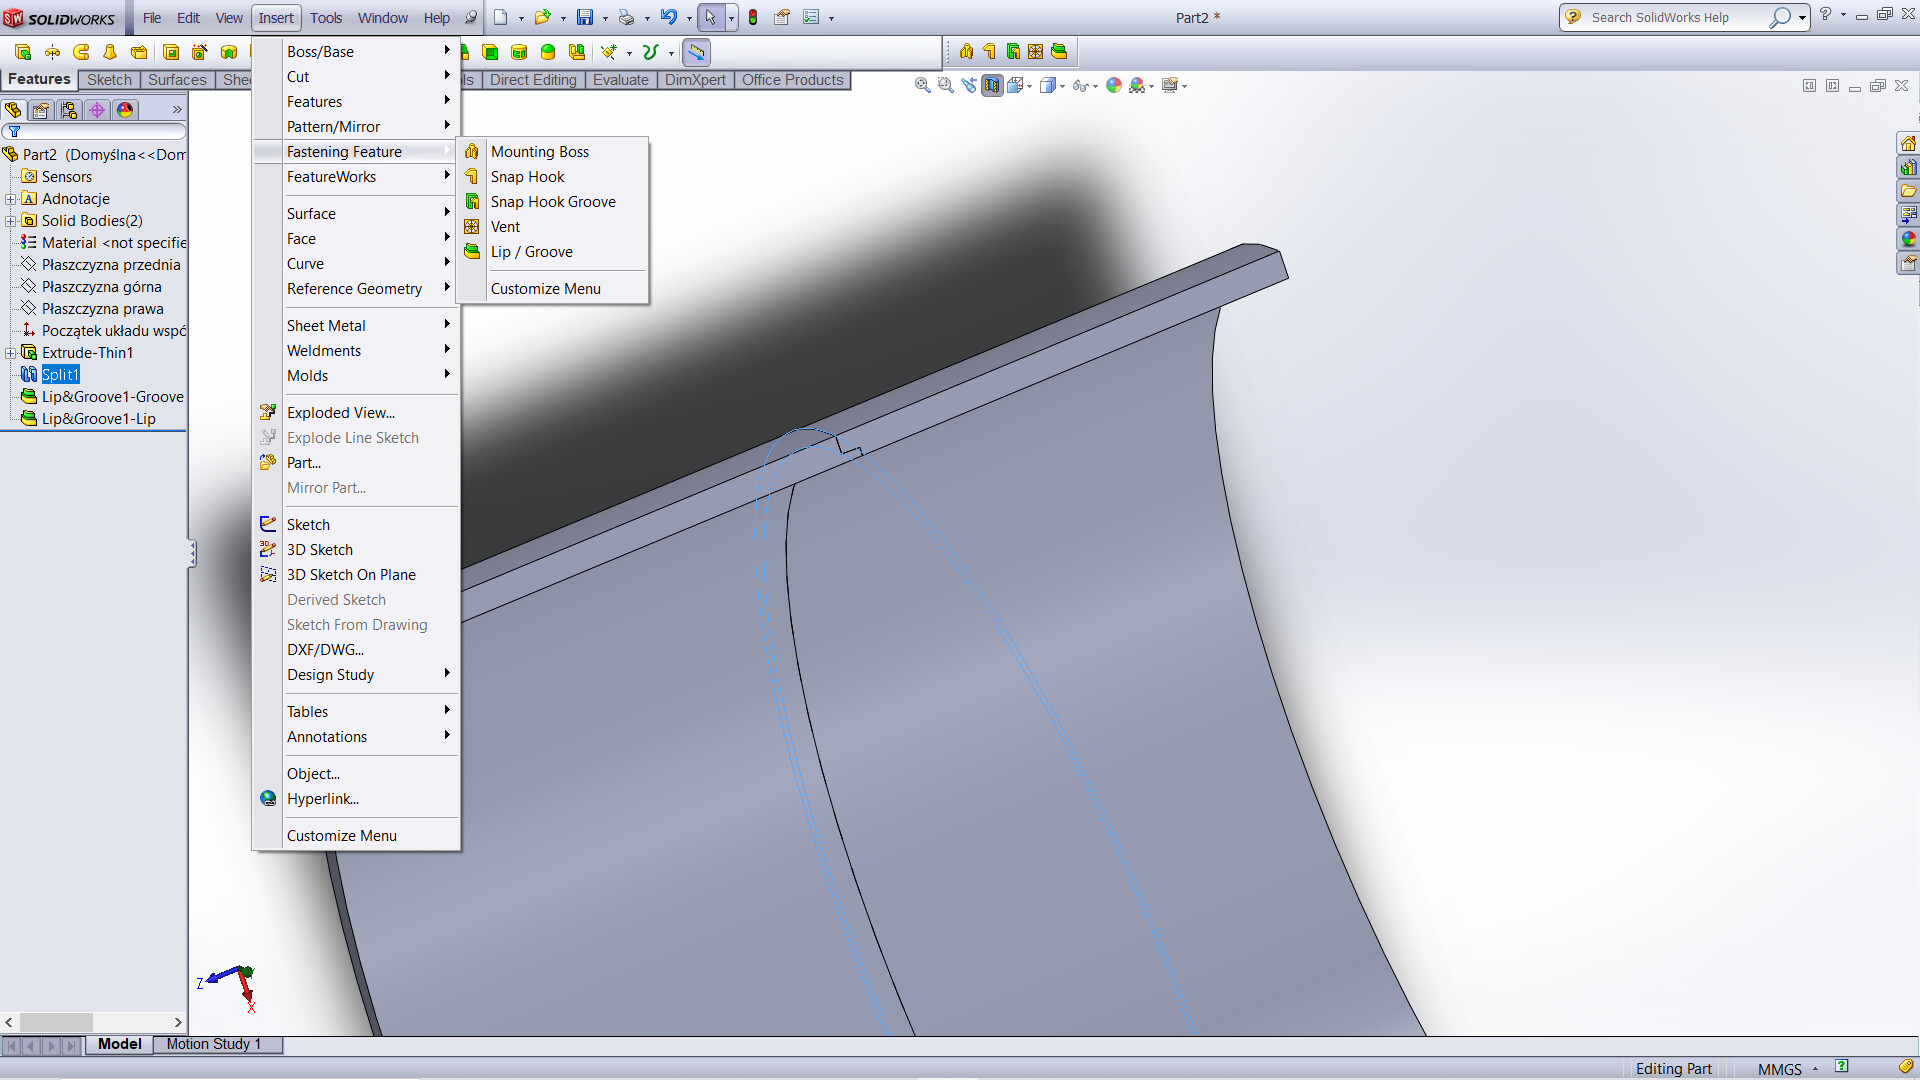Click the Options icon in the top toolbar
Image resolution: width=1920 pixels, height=1080 pixels.
pyautogui.click(x=811, y=17)
